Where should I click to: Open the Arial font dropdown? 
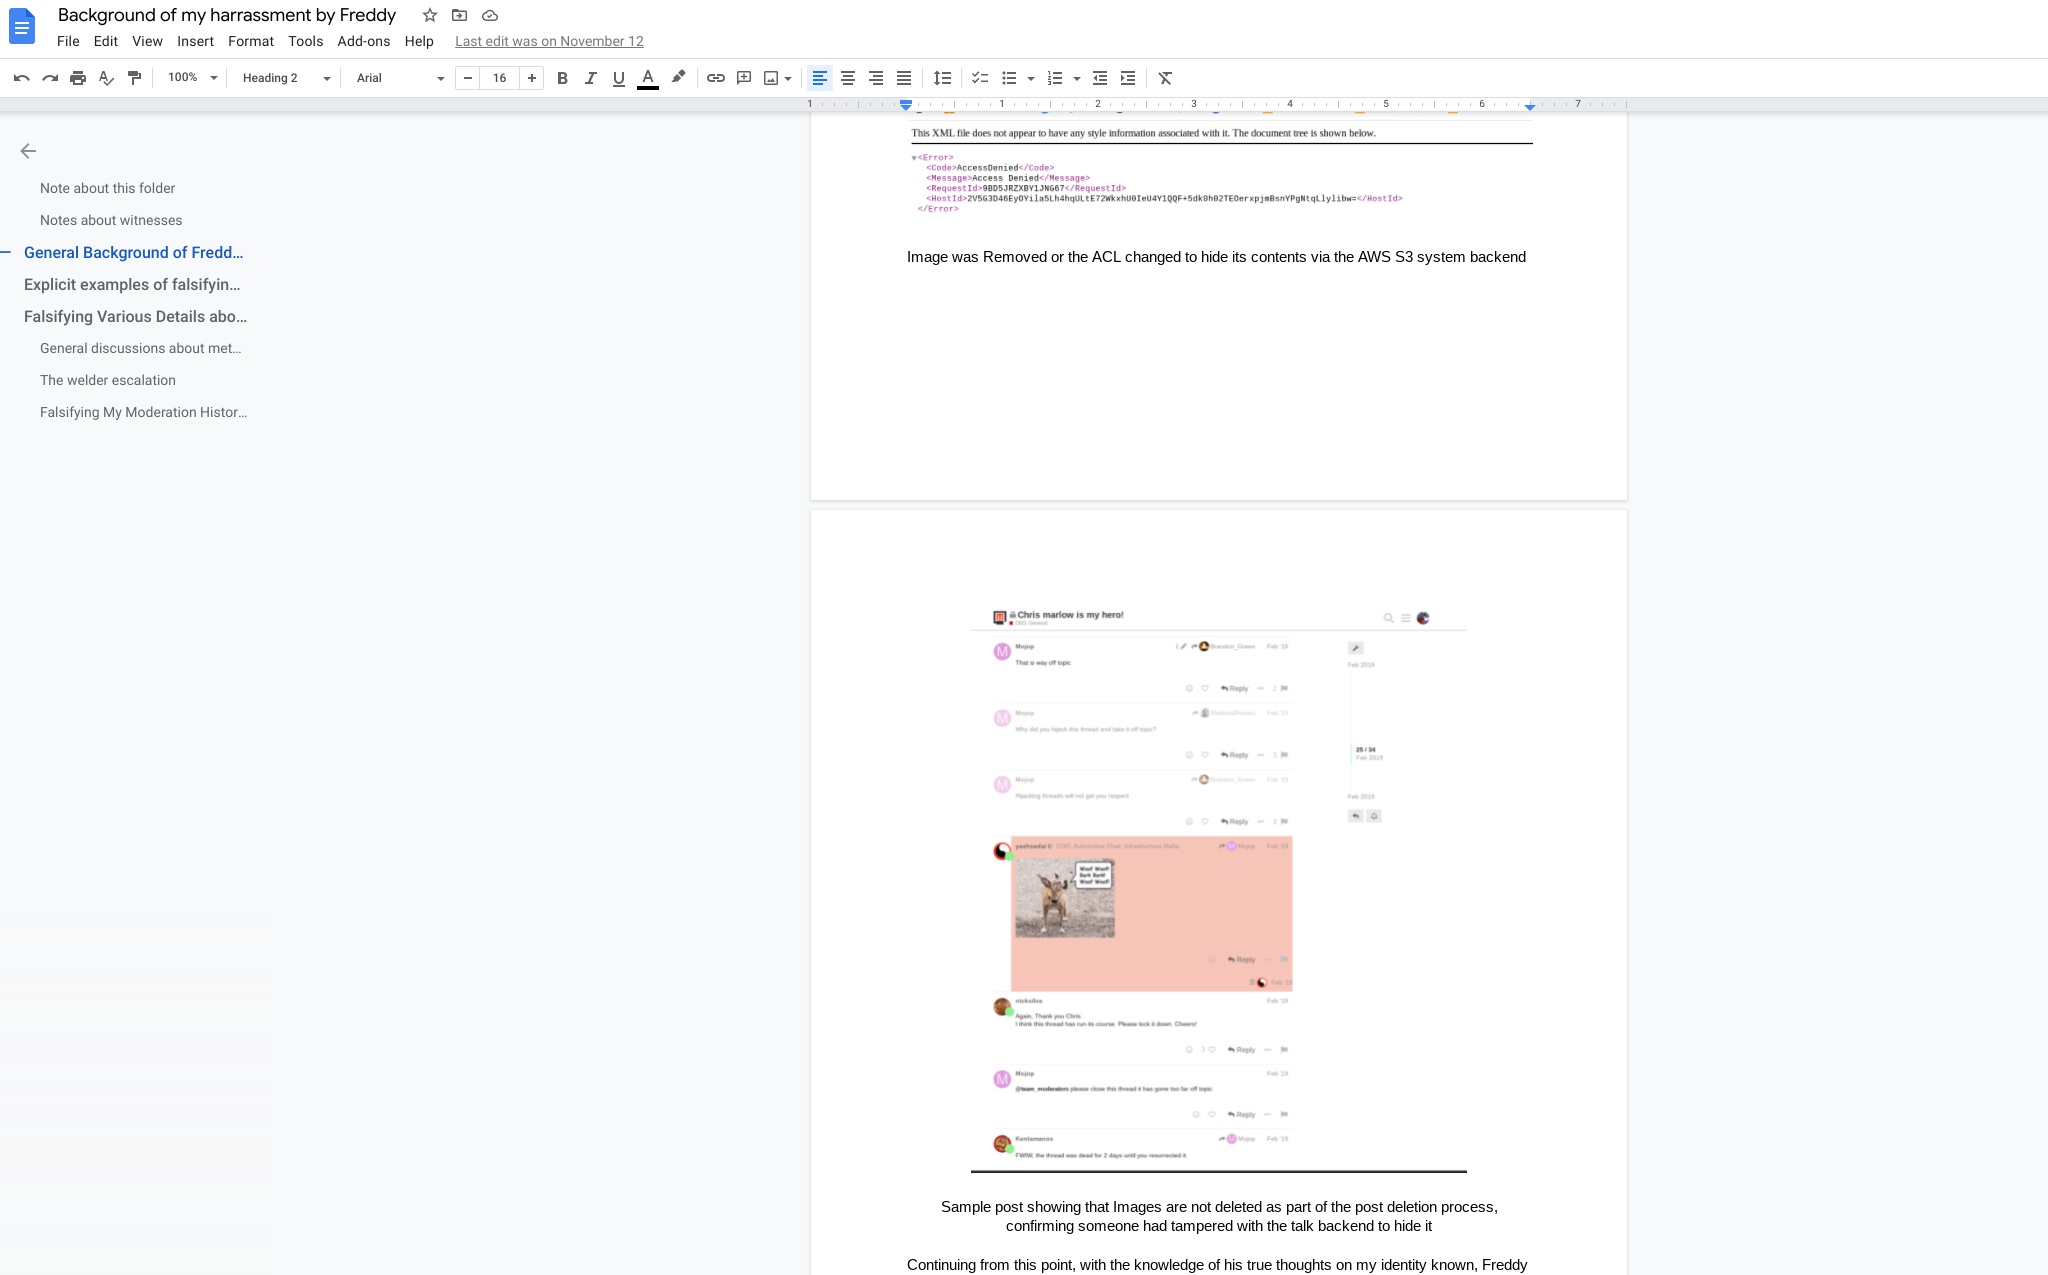coord(400,78)
